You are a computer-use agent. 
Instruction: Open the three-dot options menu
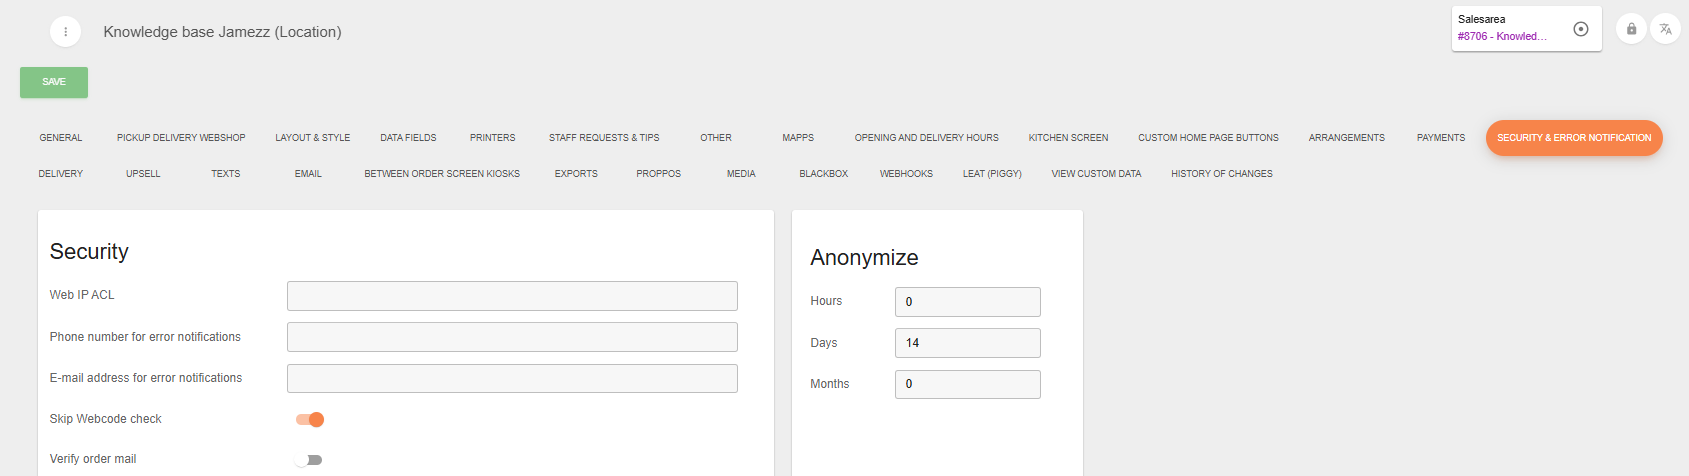click(x=66, y=32)
